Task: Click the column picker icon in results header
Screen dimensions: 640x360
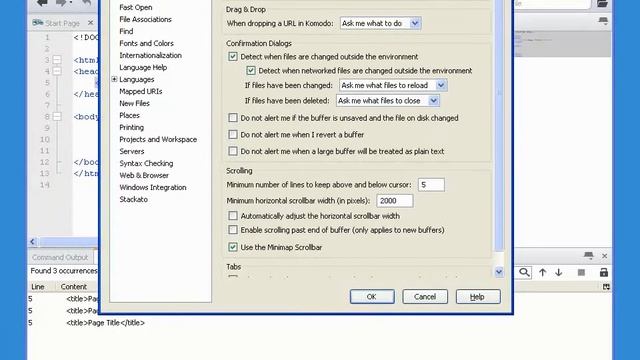Action: point(606,287)
